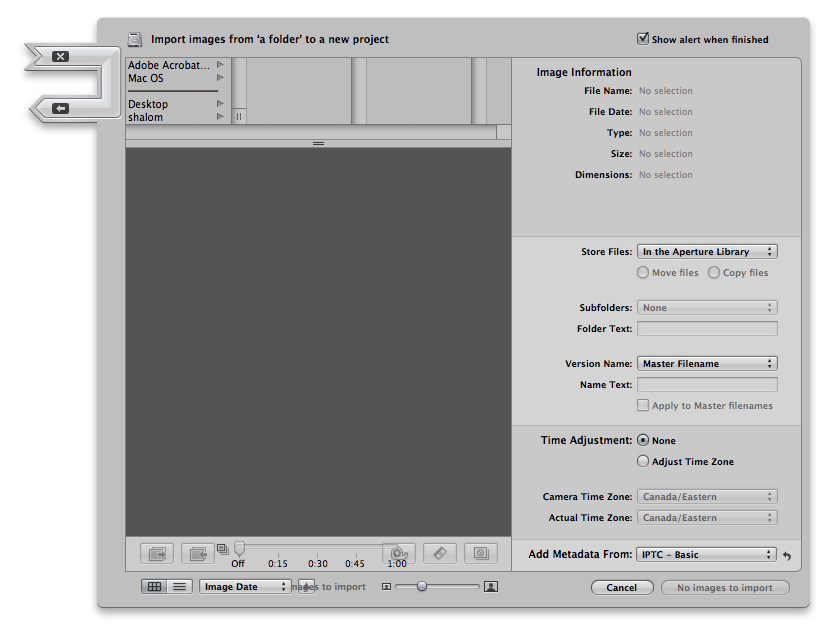Select Mac OS in the file browser
This screenshot has height=625, width=828.
(146, 78)
